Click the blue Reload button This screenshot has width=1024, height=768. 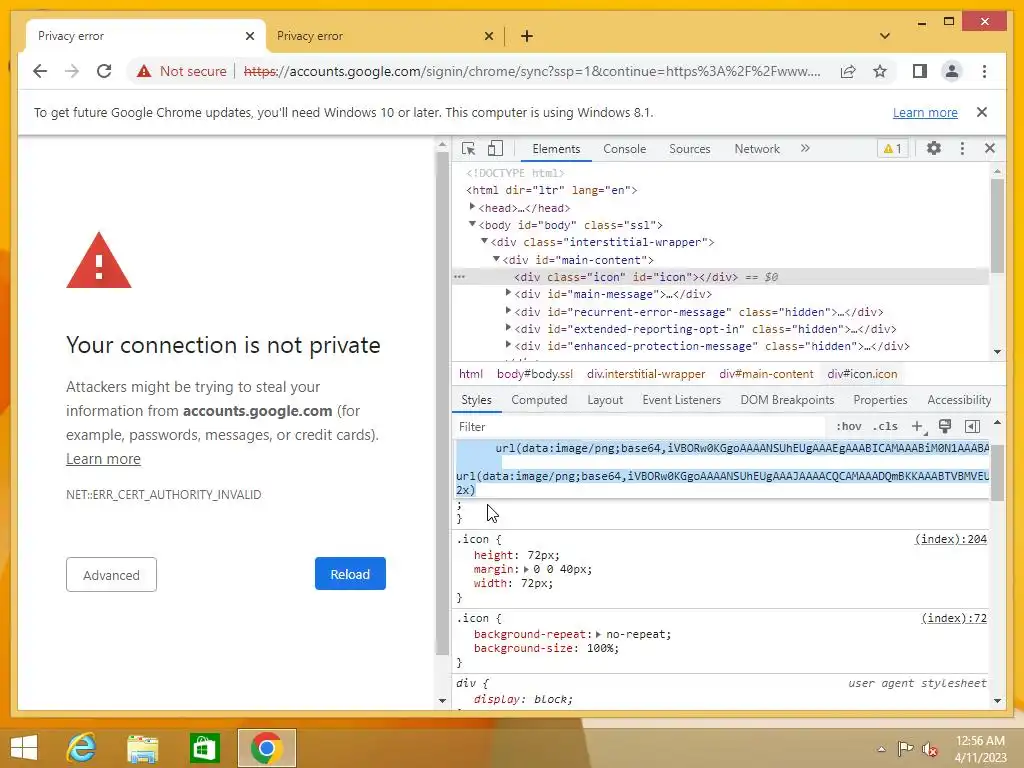pyautogui.click(x=350, y=574)
